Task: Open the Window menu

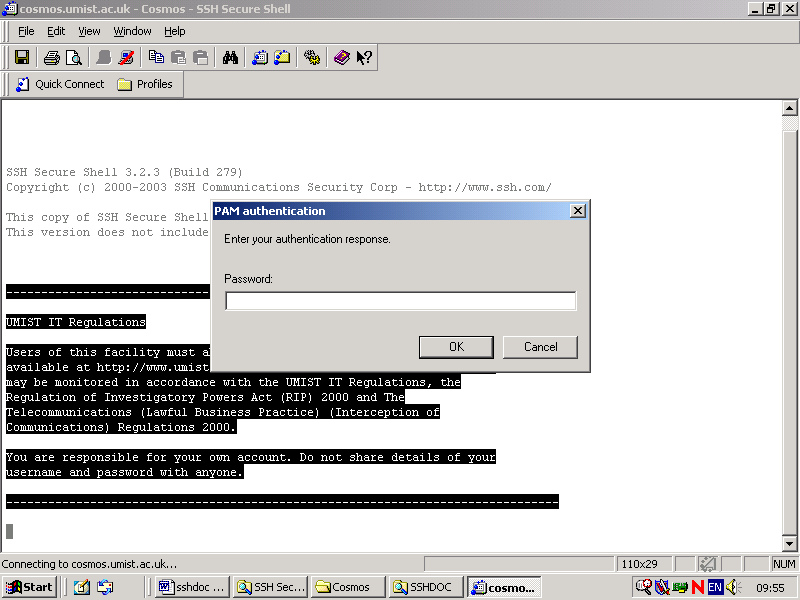Action: tap(132, 31)
